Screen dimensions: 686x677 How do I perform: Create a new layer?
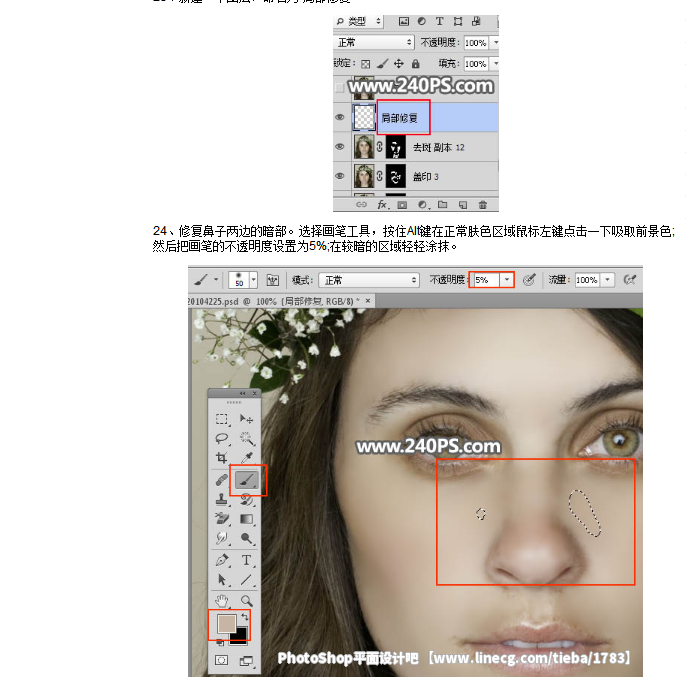[463, 205]
